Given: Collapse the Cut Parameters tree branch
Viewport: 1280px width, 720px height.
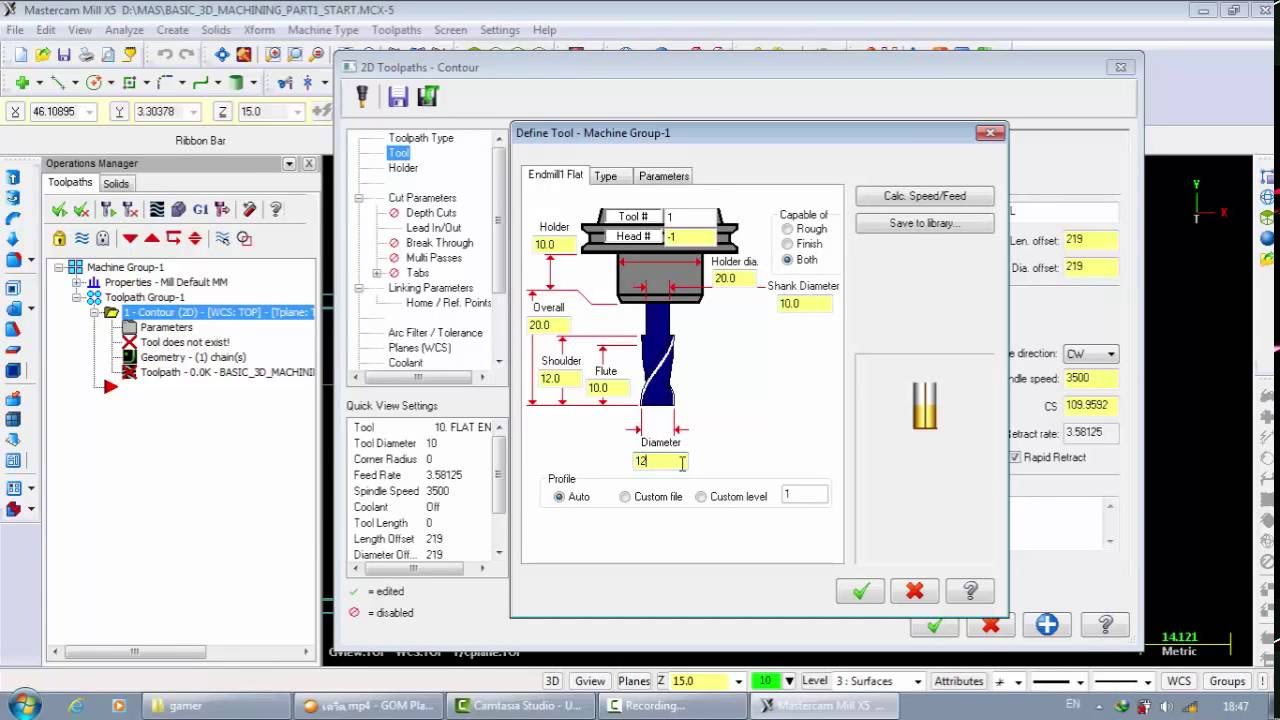Looking at the screenshot, I should pyautogui.click(x=358, y=198).
